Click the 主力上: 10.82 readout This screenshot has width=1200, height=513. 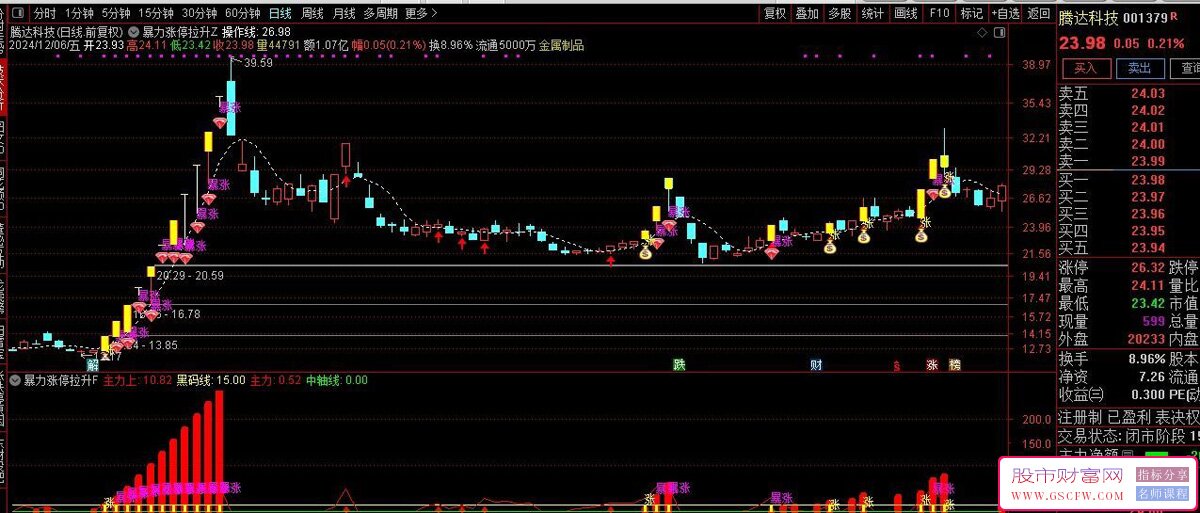(138, 380)
